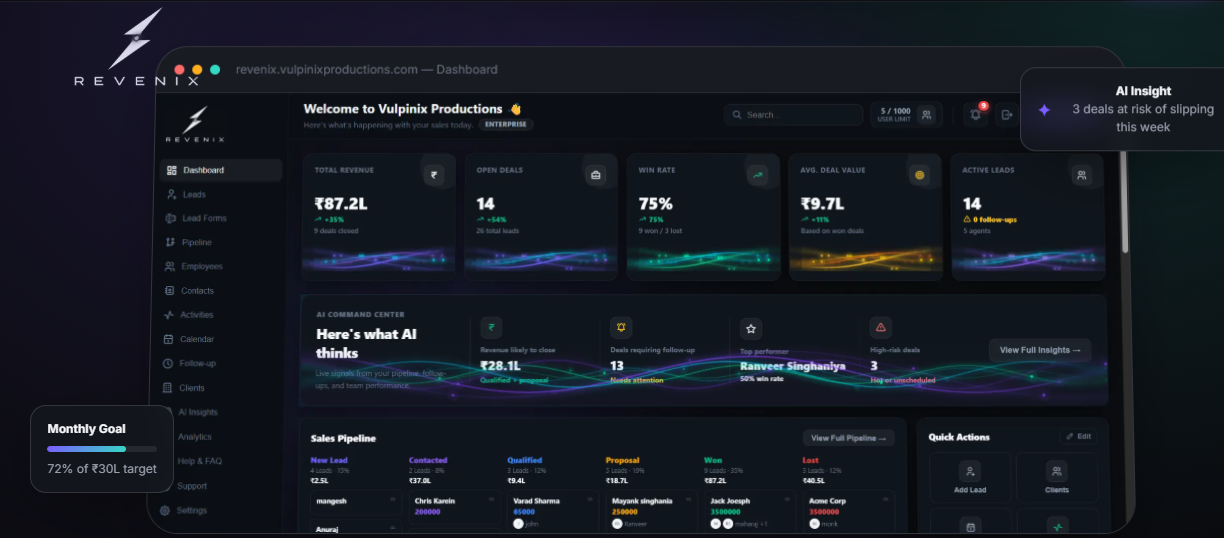The height and width of the screenshot is (538, 1224).
Task: Click the View Full Insights button
Action: tap(1040, 350)
